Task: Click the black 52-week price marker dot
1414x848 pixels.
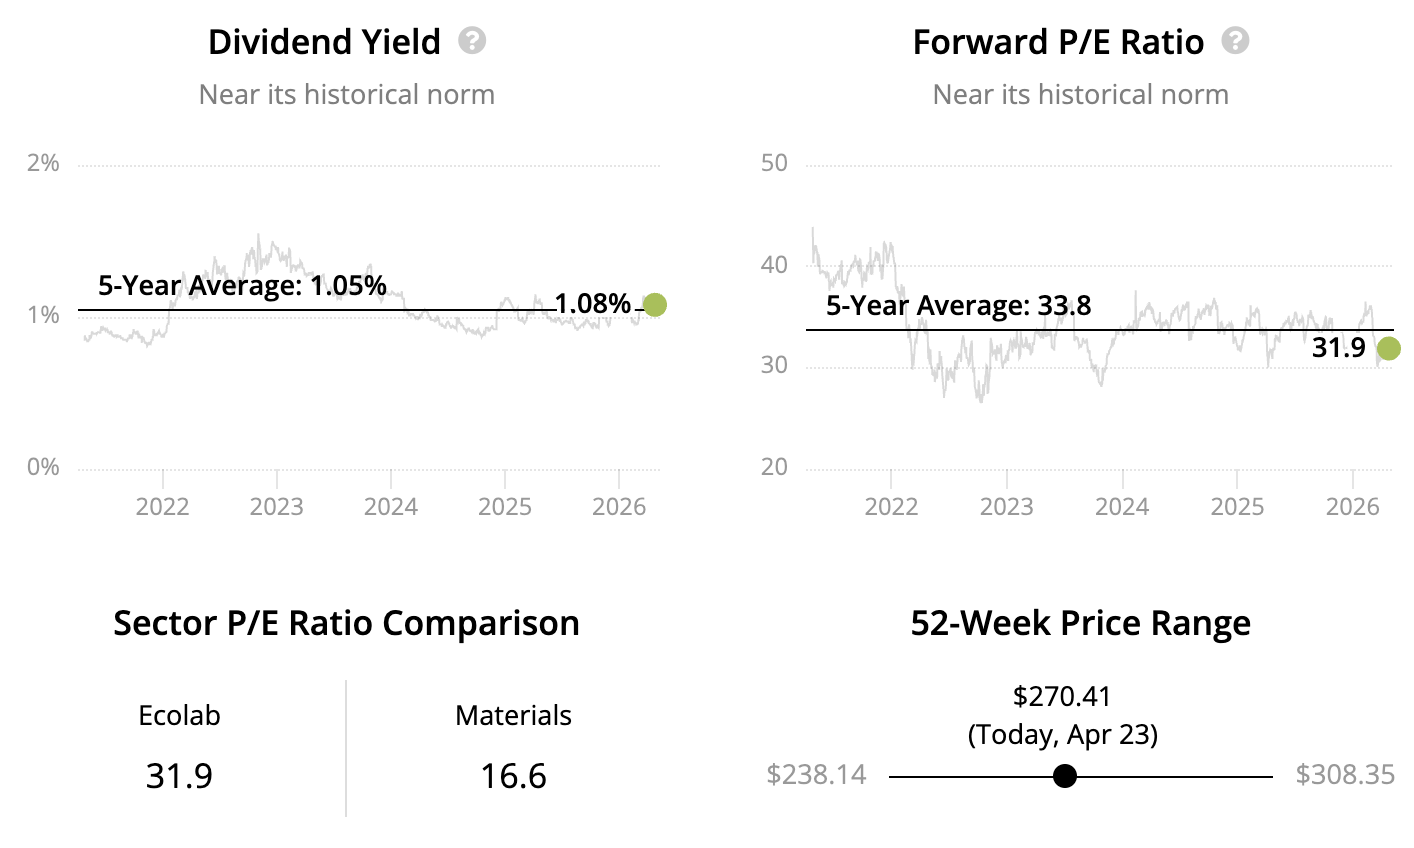Action: 1065,776
